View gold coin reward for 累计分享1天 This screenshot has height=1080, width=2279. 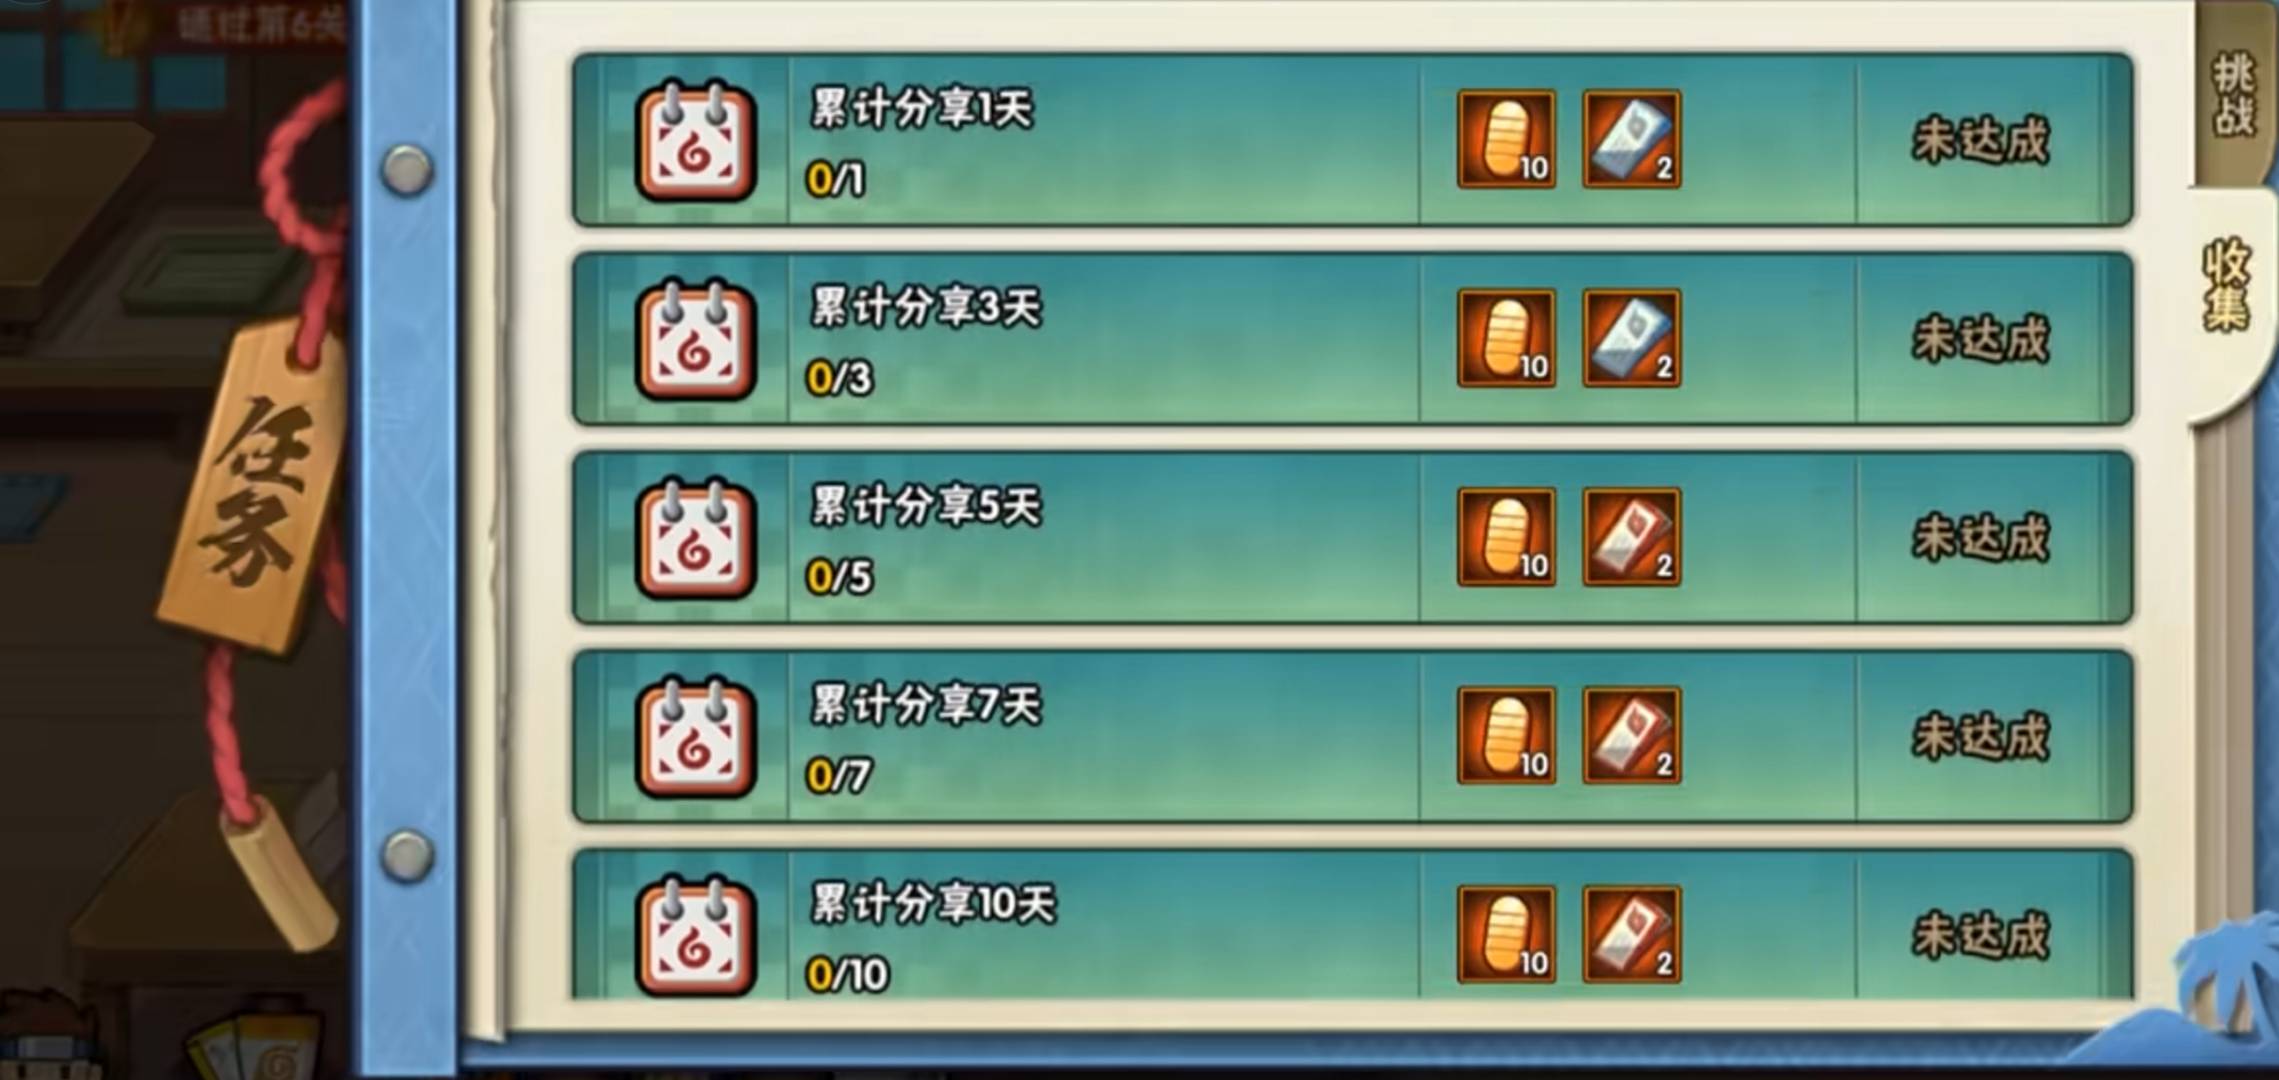[x=1506, y=139]
